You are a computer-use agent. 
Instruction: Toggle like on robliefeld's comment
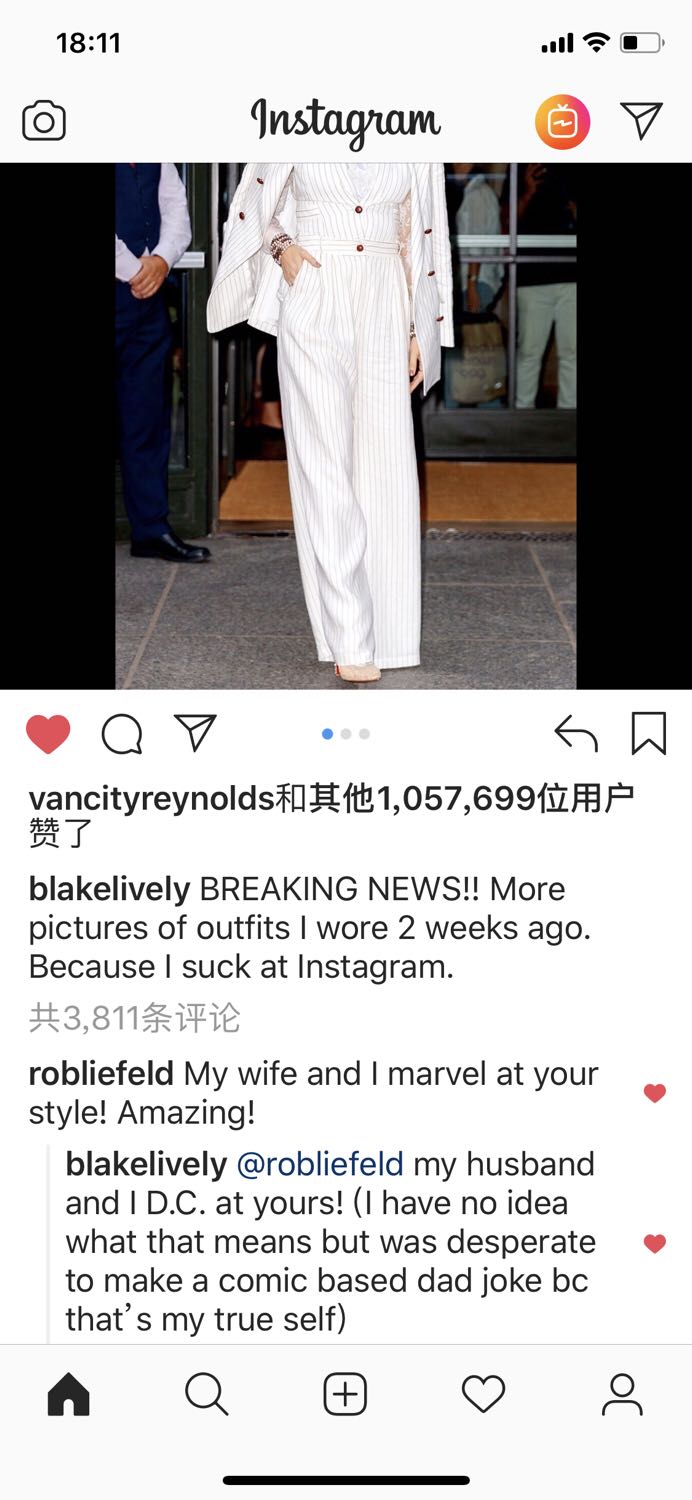655,1093
